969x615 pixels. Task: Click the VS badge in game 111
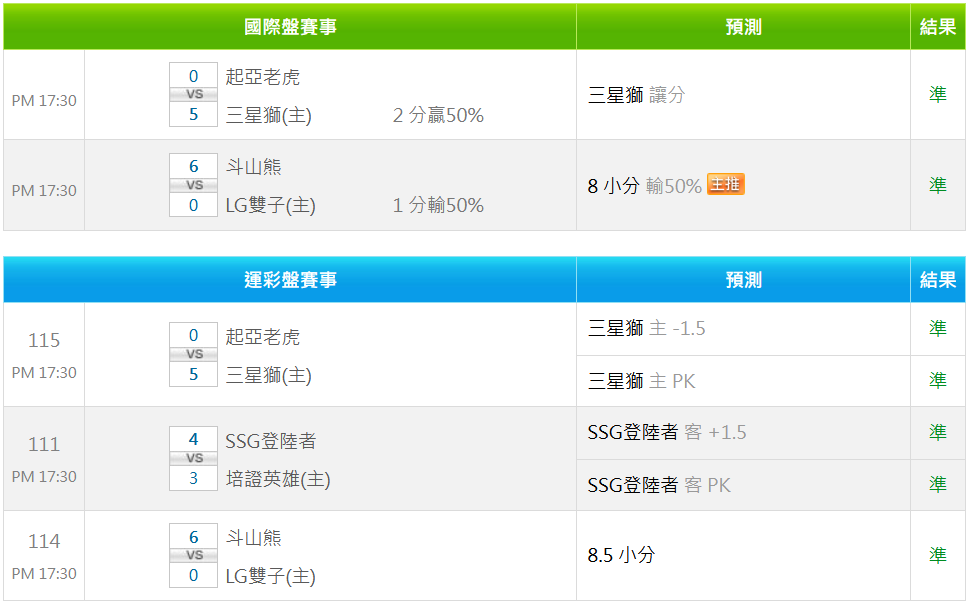tap(194, 458)
